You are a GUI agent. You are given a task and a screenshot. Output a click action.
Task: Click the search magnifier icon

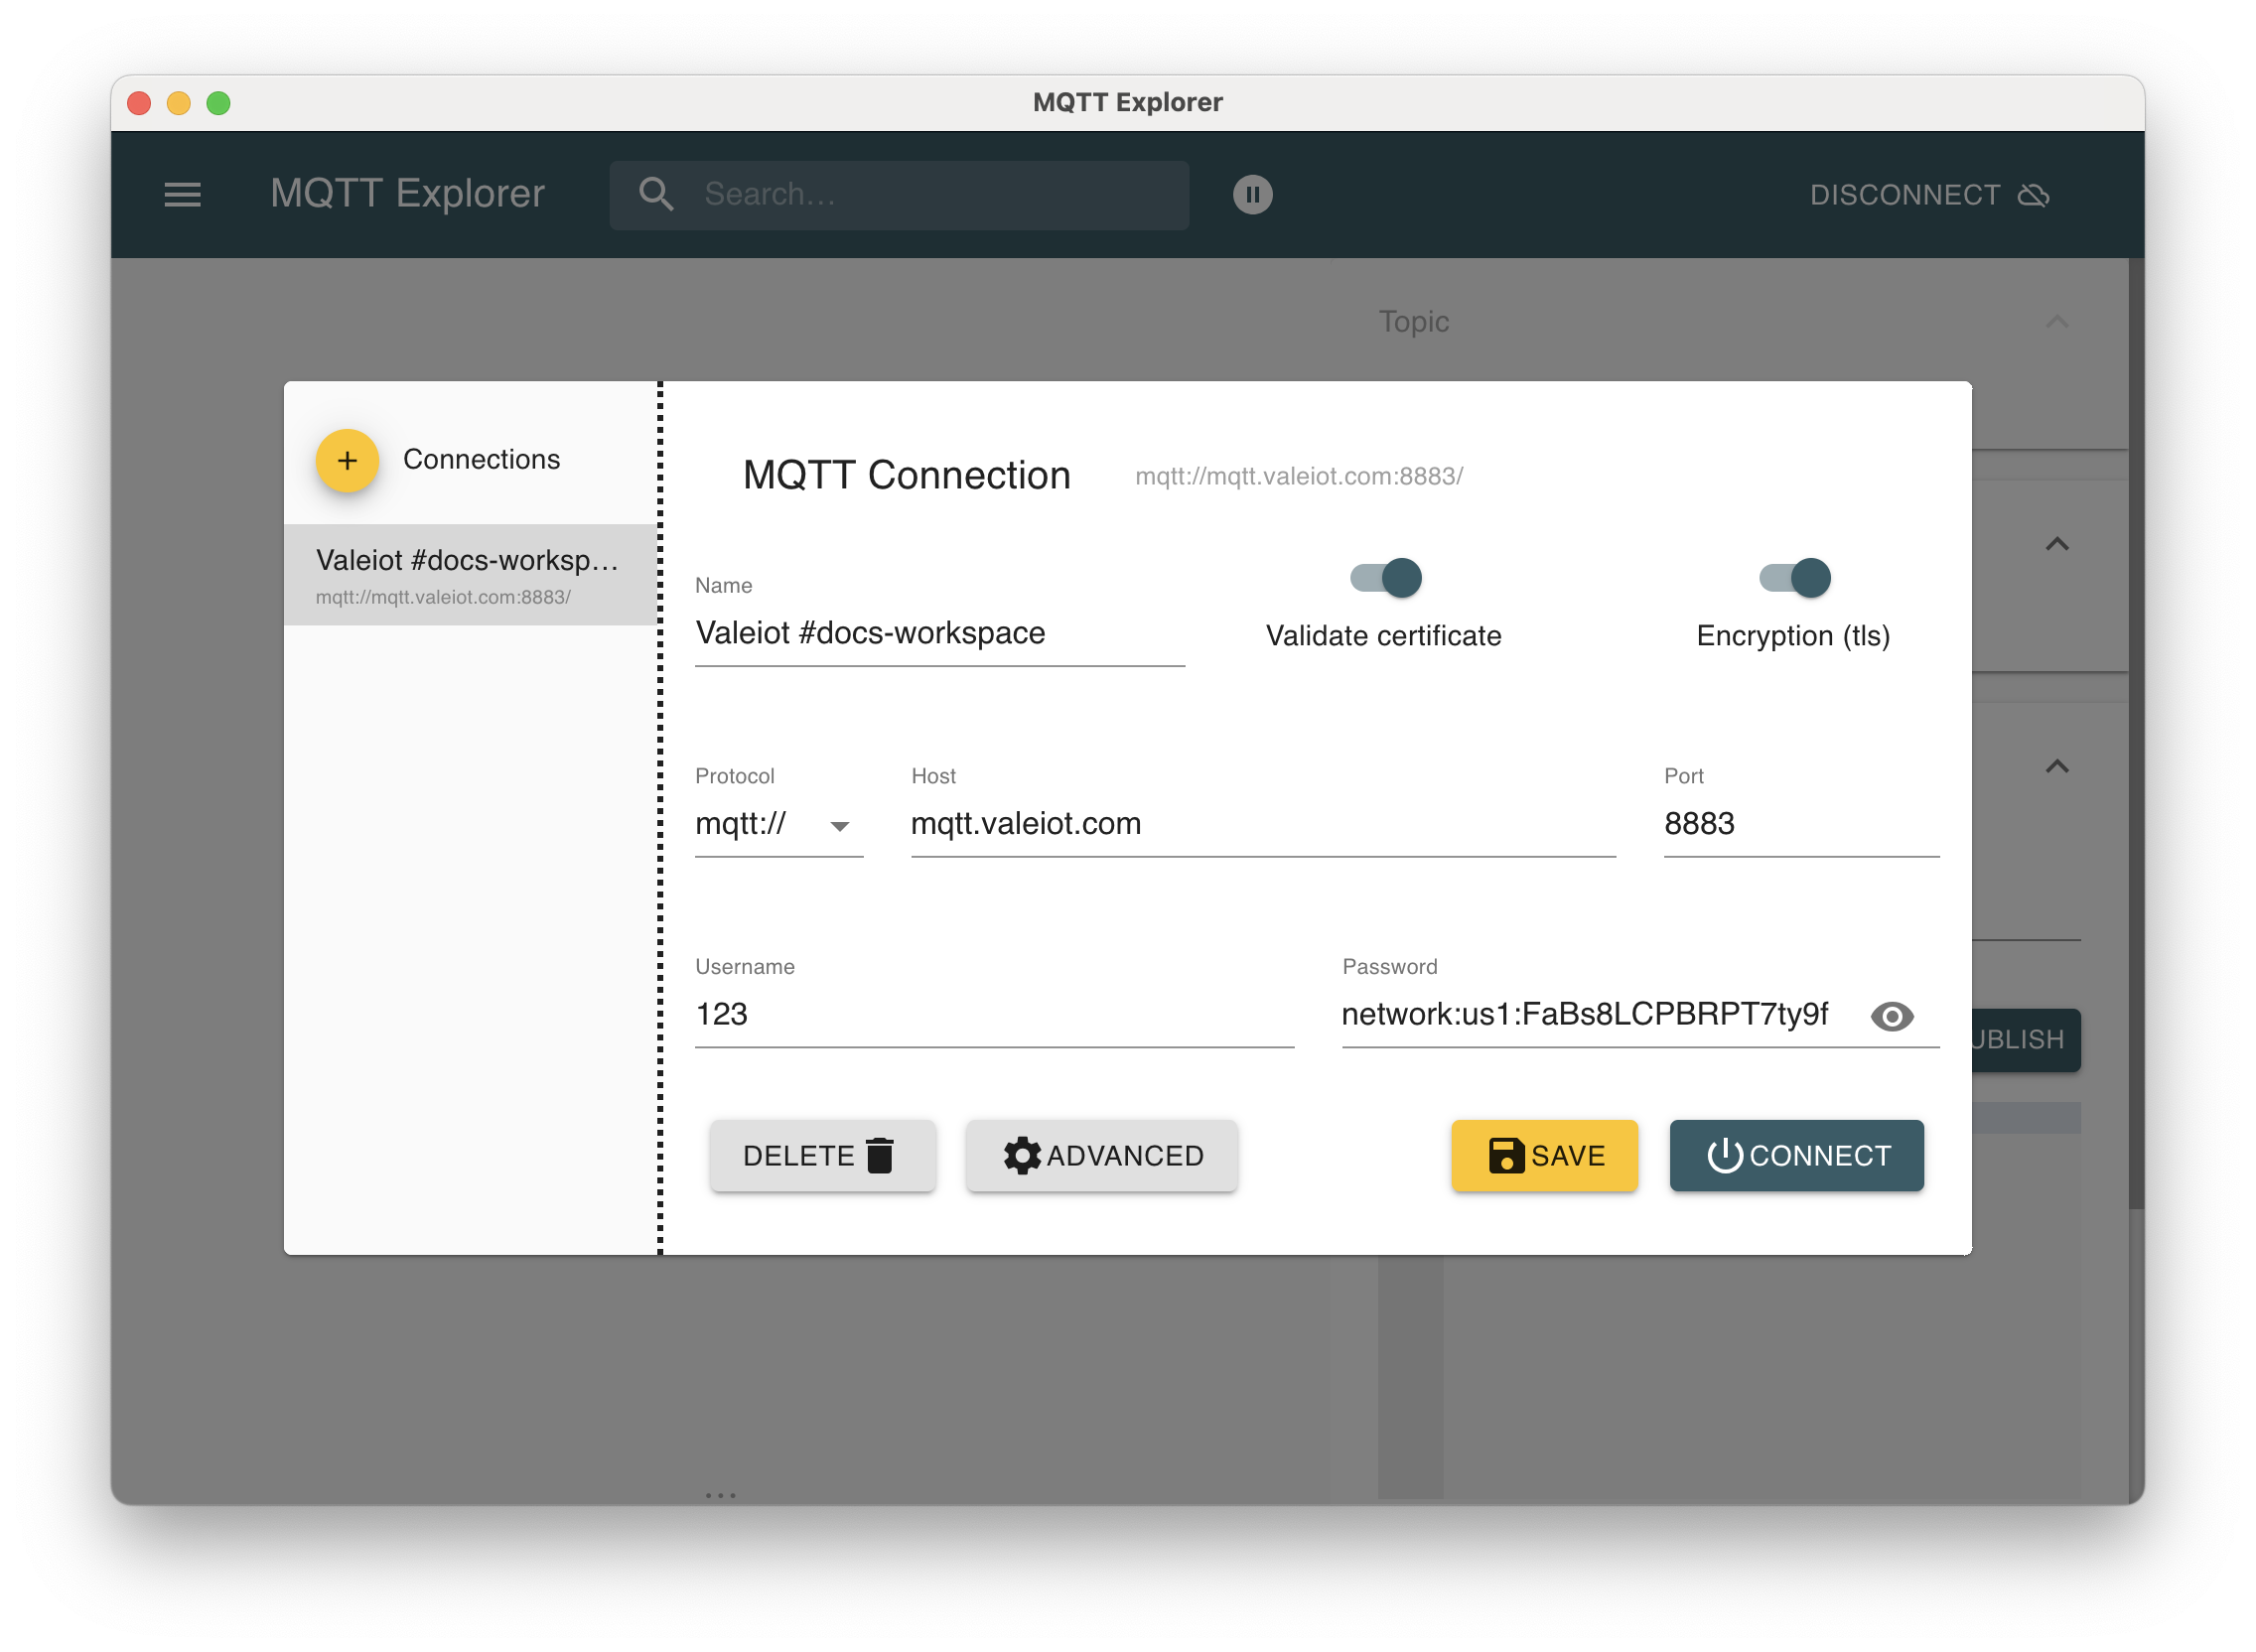(657, 194)
